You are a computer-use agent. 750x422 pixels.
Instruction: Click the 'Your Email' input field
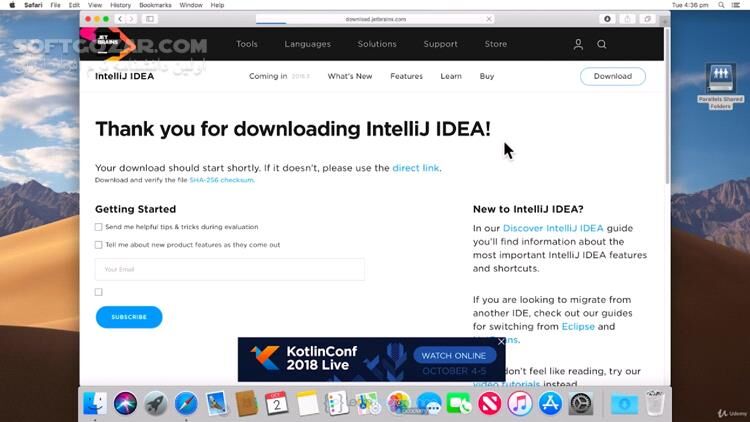tap(230, 269)
